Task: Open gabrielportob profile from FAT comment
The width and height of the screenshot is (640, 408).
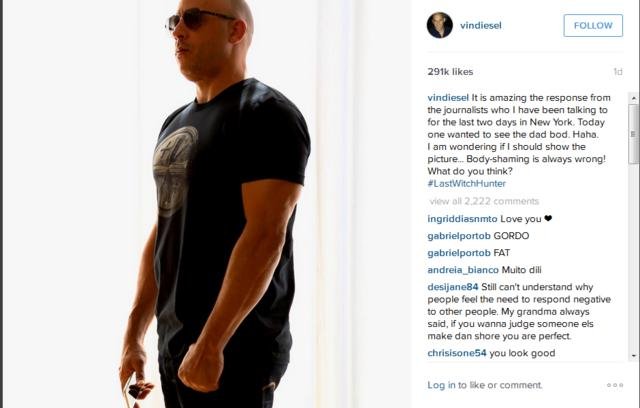Action: 459,253
